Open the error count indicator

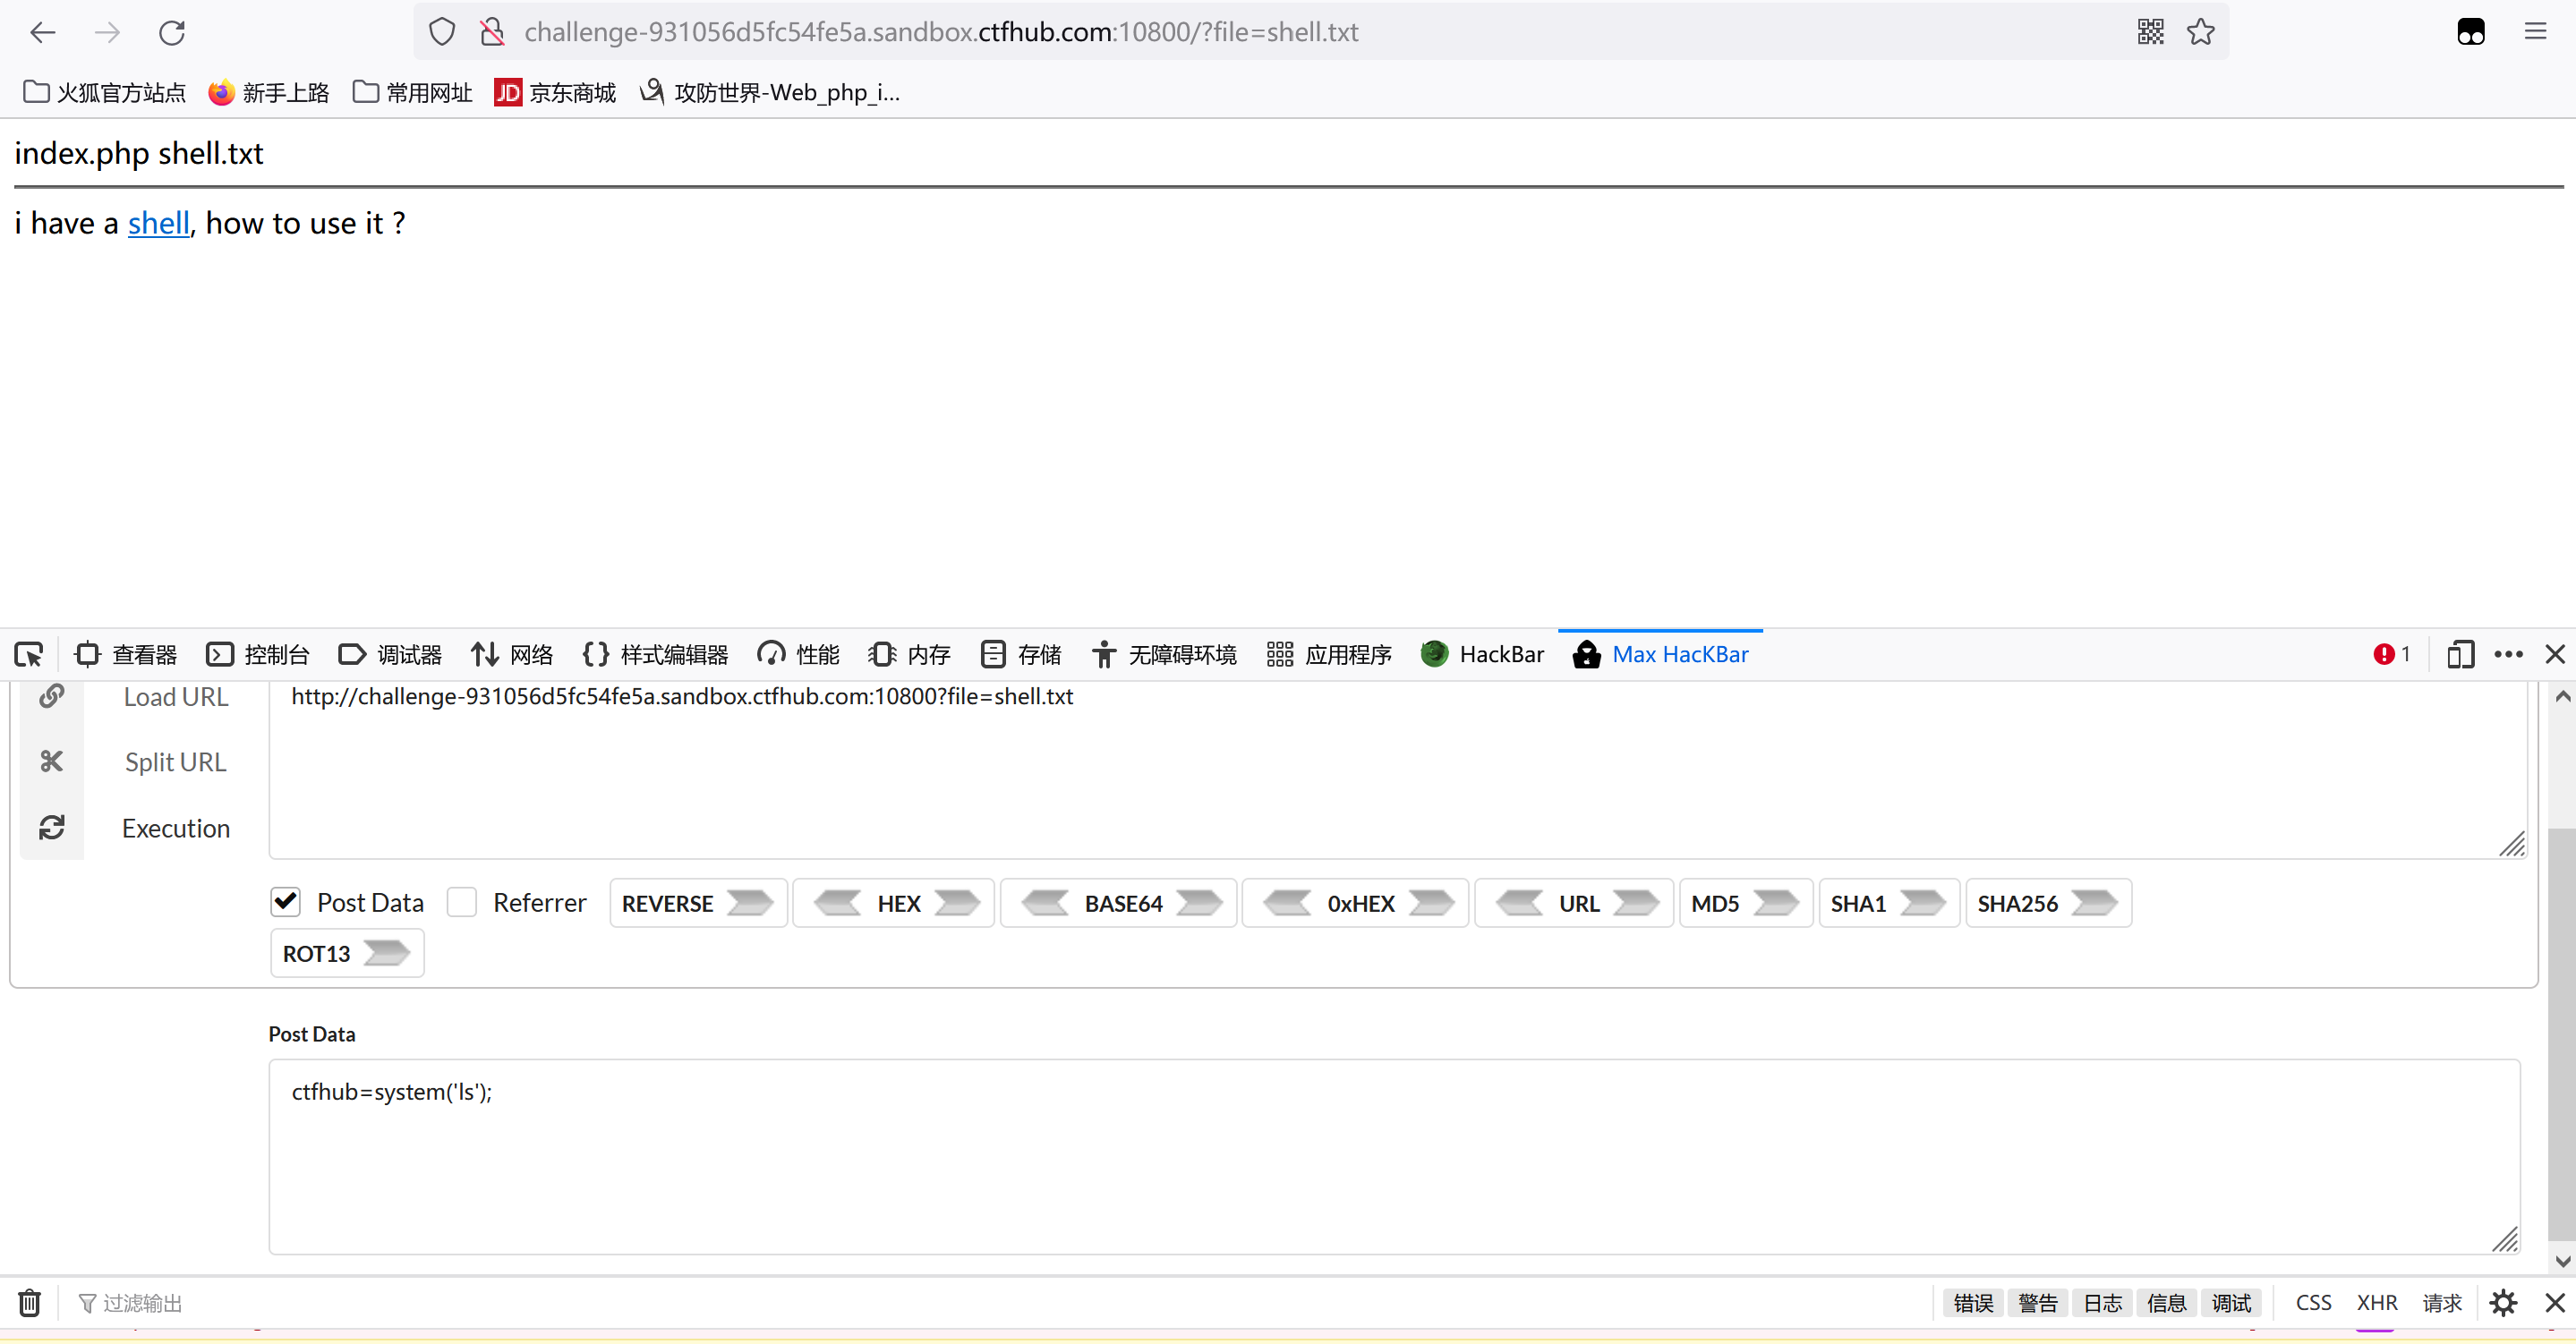click(2391, 654)
